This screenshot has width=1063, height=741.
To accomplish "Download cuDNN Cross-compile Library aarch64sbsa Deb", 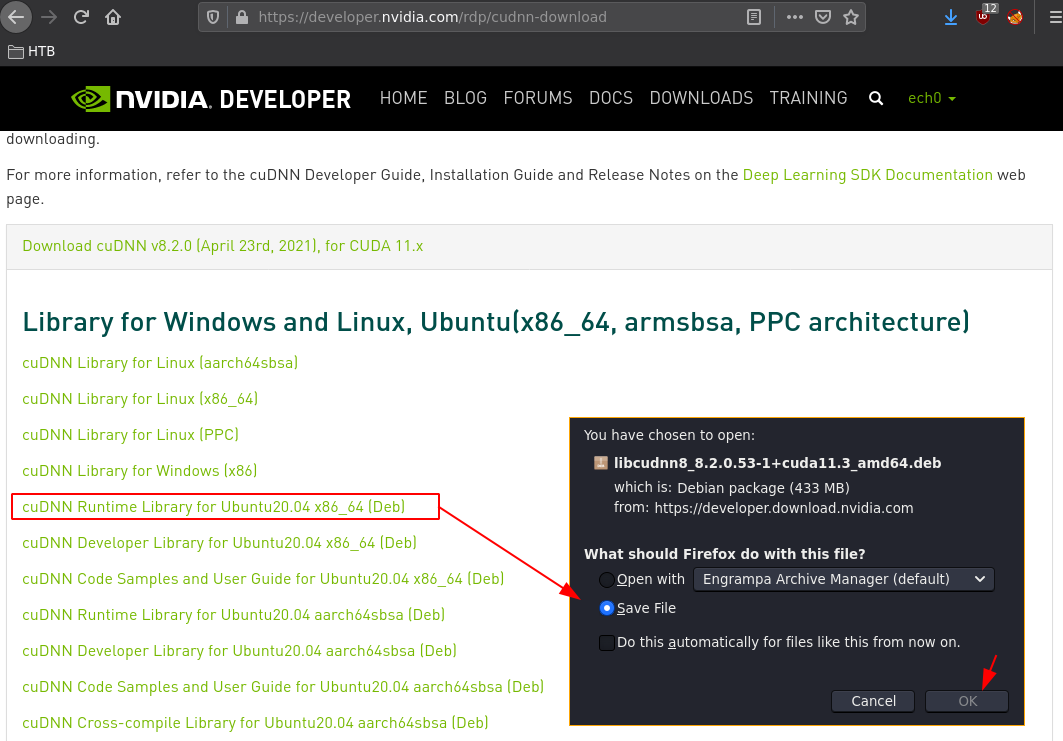I will pos(256,722).
